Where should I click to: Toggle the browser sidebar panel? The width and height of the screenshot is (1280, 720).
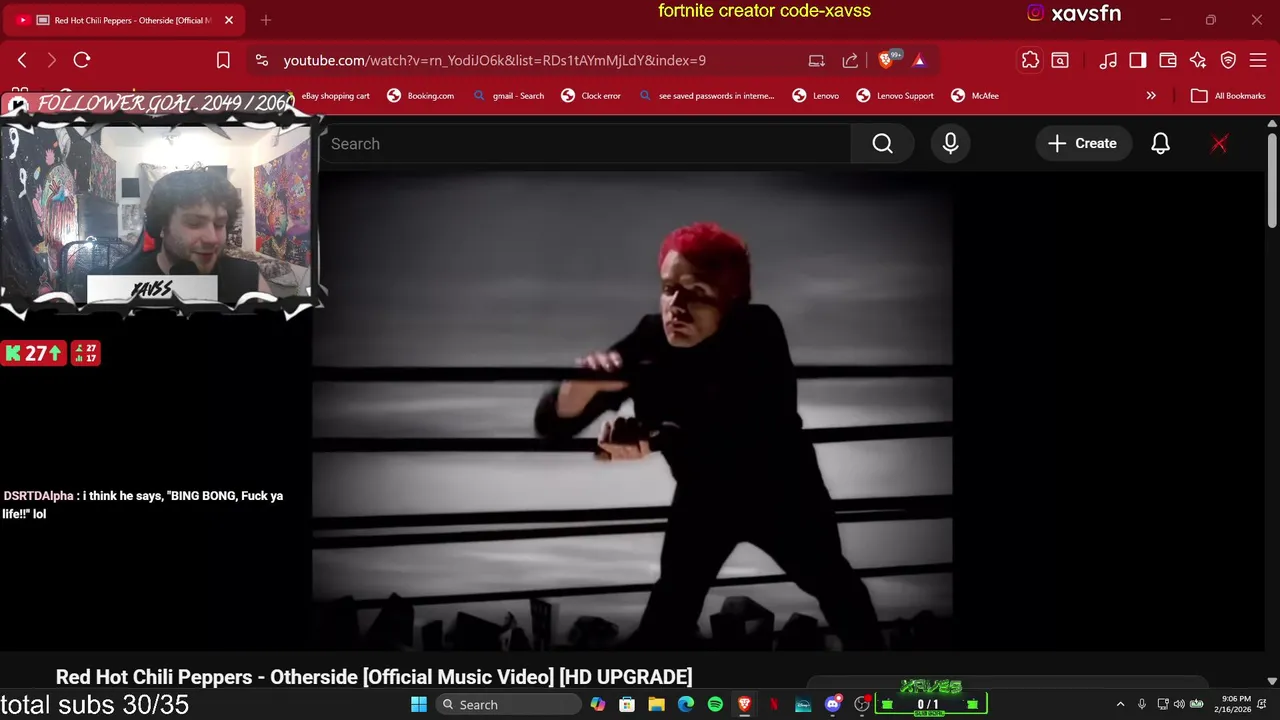tap(1138, 60)
